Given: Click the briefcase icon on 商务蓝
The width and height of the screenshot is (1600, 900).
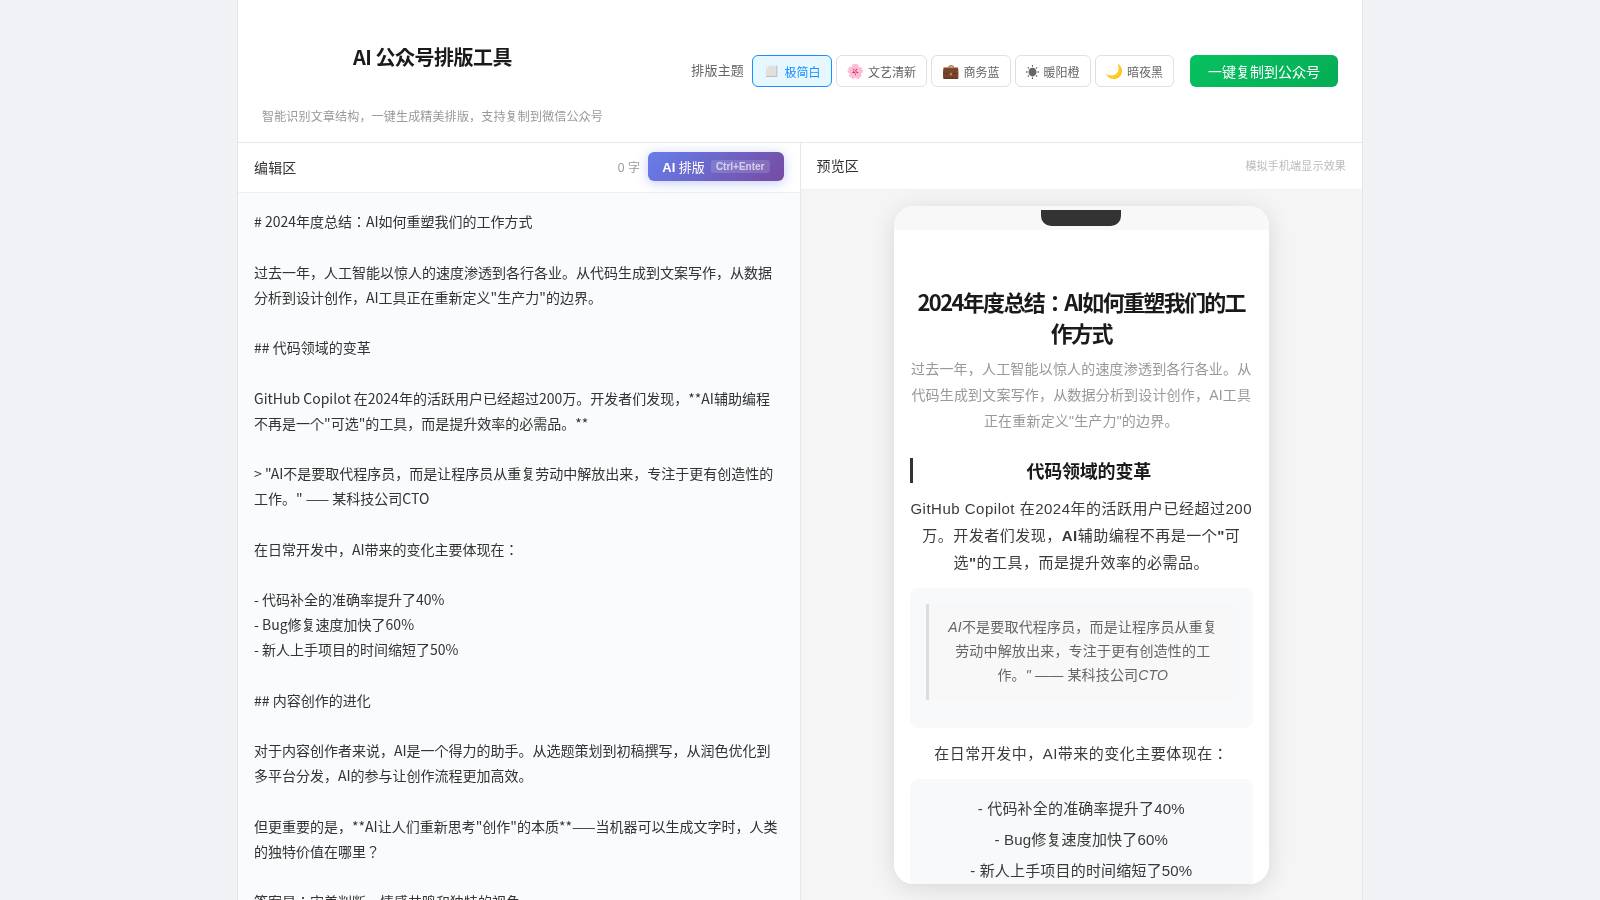Looking at the screenshot, I should tap(950, 71).
